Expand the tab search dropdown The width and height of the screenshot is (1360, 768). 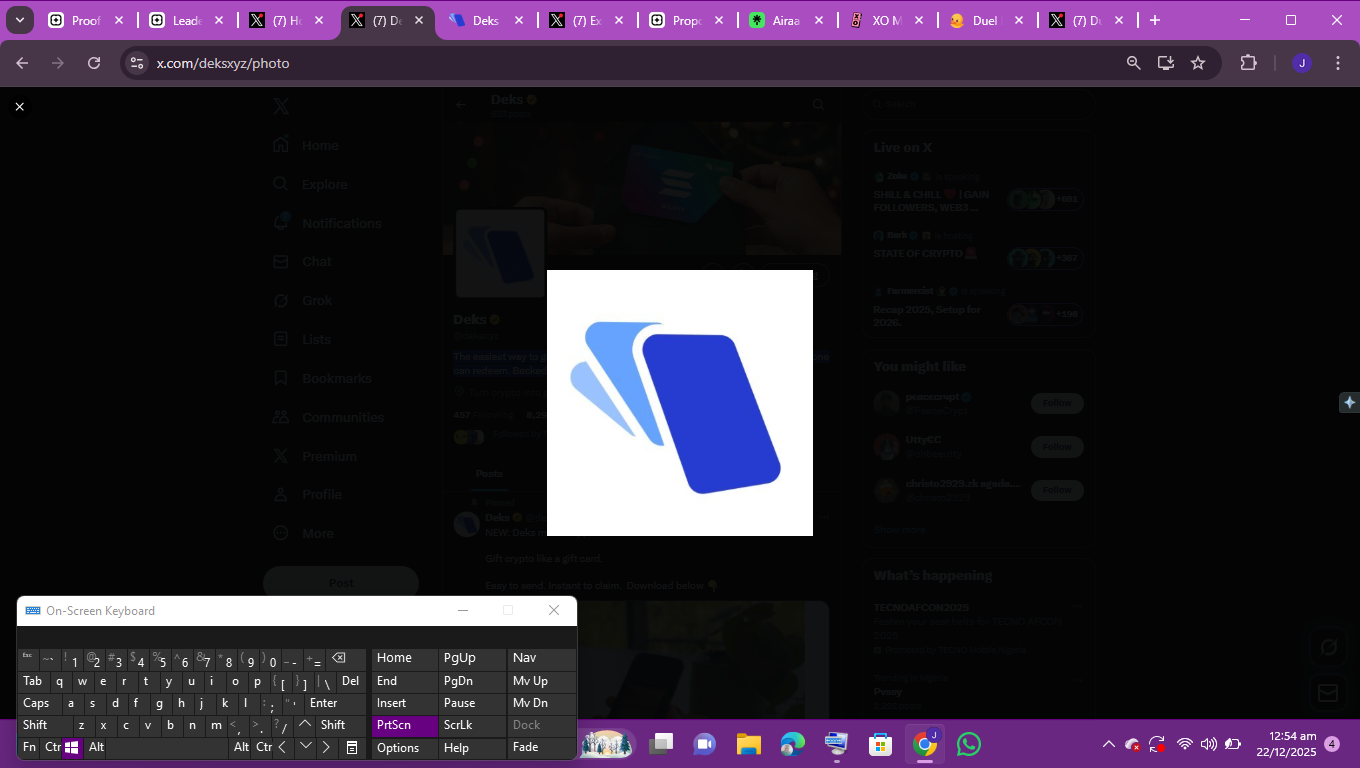click(19, 20)
